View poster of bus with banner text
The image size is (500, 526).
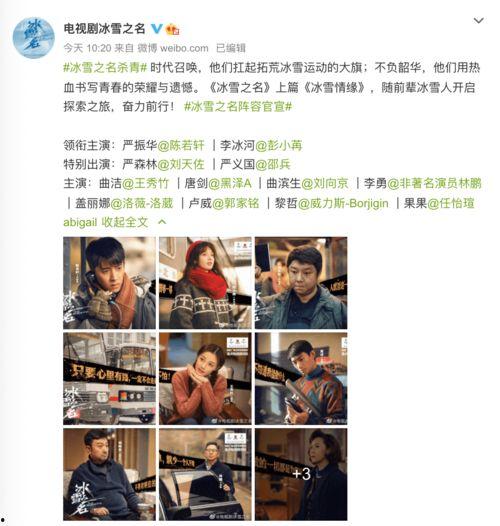(x=109, y=379)
